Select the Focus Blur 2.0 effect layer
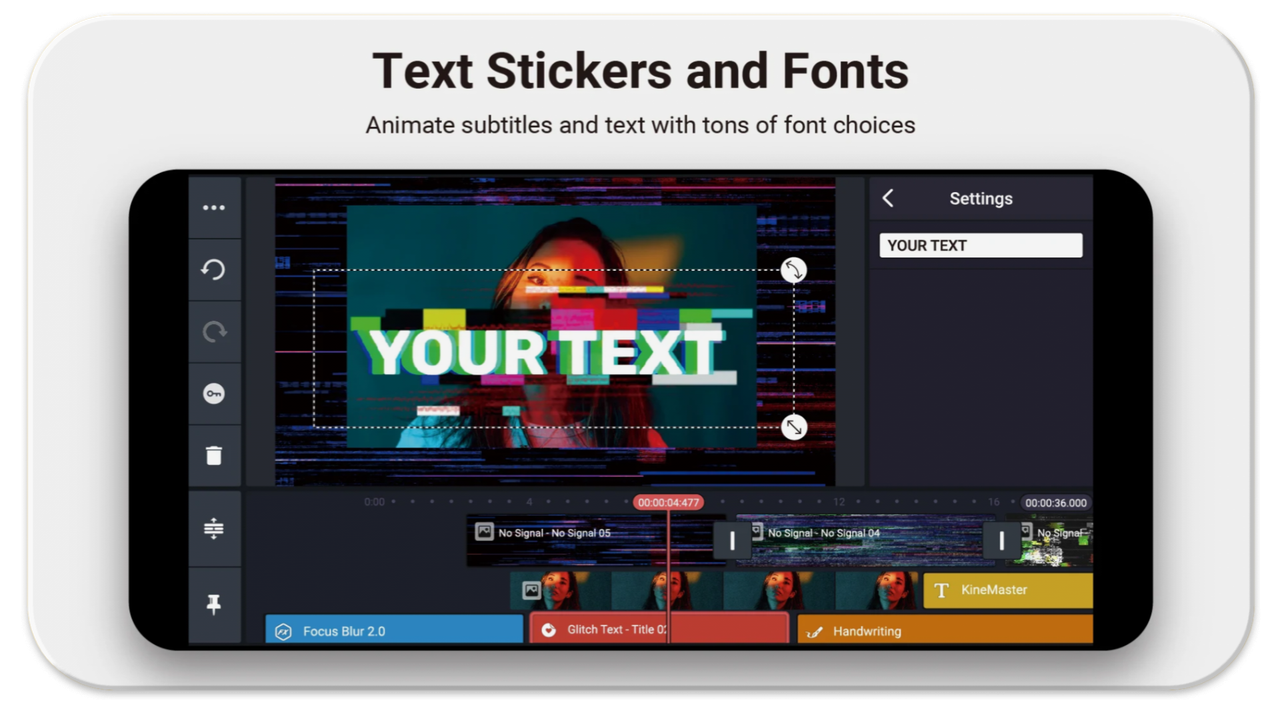 (x=394, y=631)
